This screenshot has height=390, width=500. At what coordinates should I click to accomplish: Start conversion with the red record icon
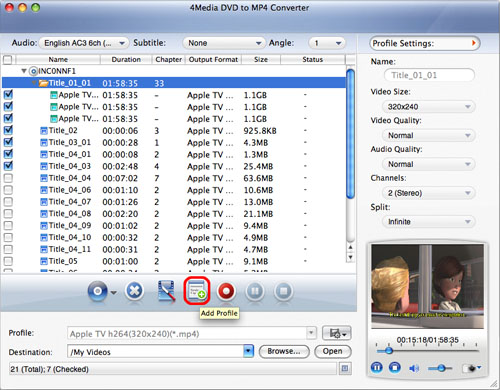pyautogui.click(x=226, y=291)
